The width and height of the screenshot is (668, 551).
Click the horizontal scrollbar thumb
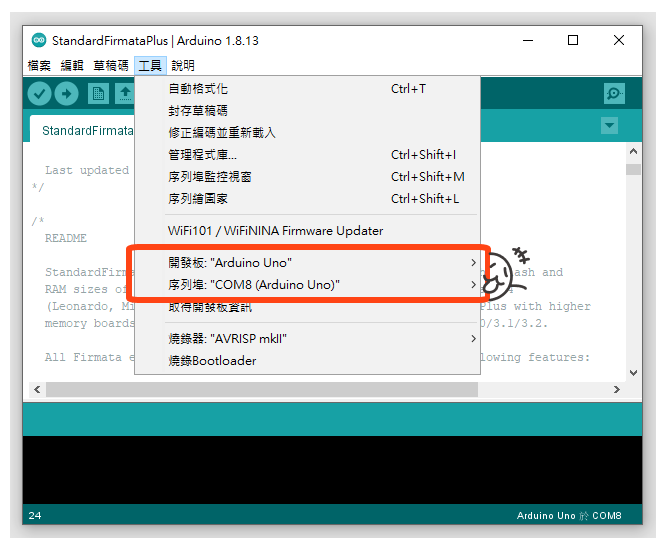point(262,389)
